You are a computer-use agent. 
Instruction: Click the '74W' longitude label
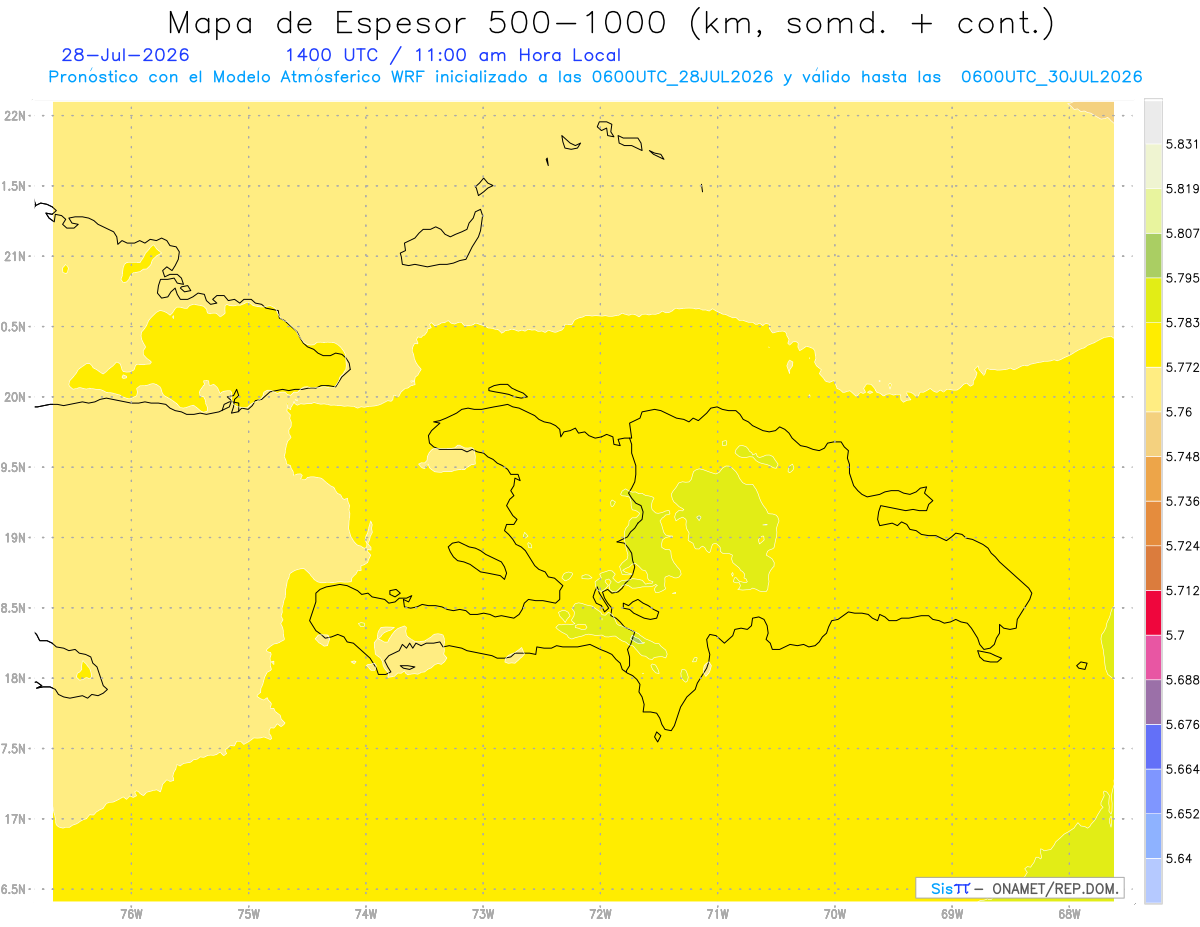point(365,913)
